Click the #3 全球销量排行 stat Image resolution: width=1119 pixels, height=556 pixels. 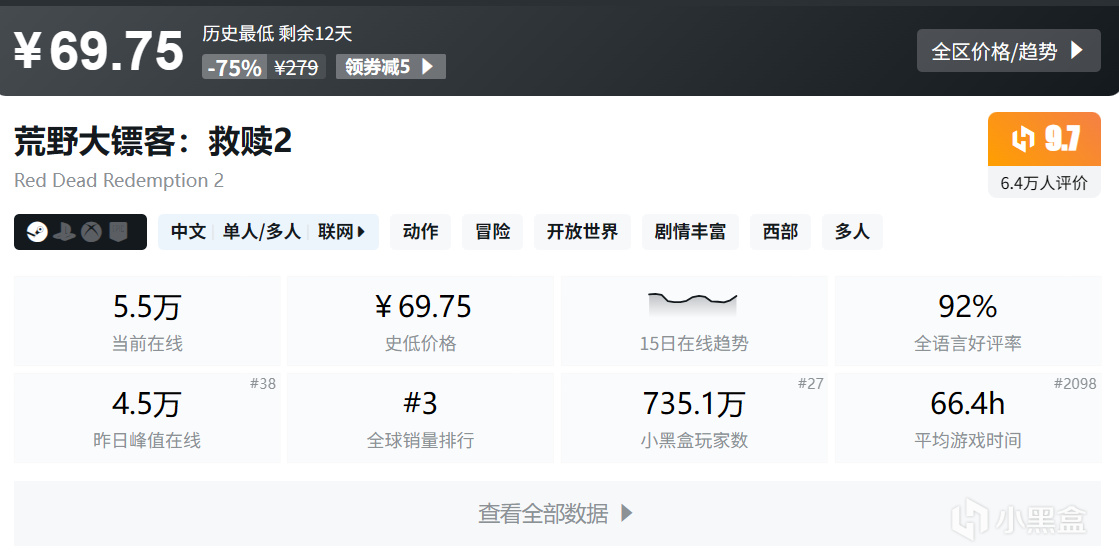tap(420, 418)
